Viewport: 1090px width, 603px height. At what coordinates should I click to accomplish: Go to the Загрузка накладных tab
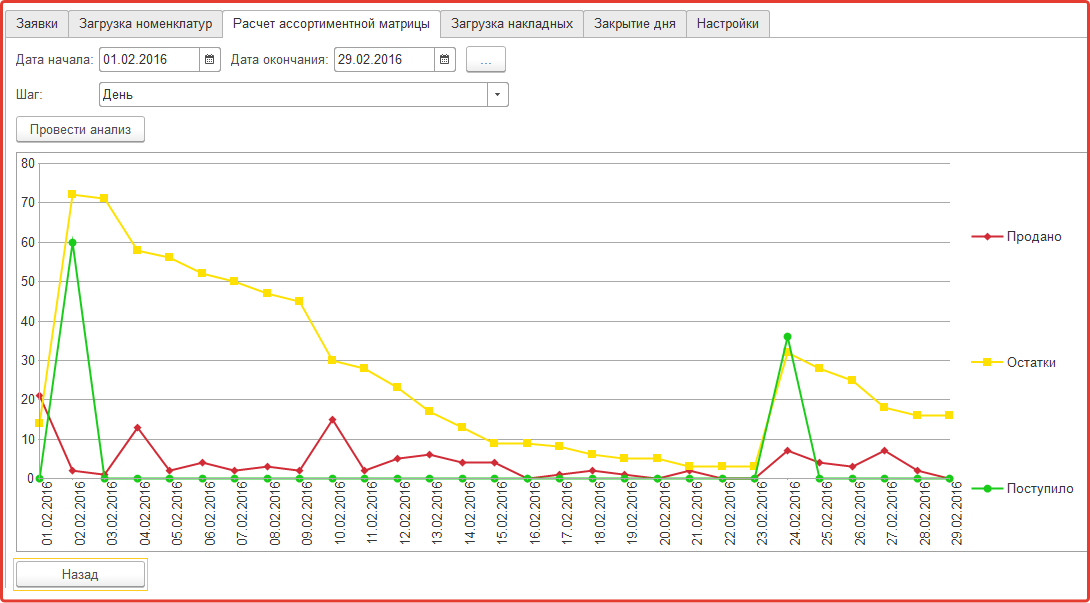click(x=512, y=24)
